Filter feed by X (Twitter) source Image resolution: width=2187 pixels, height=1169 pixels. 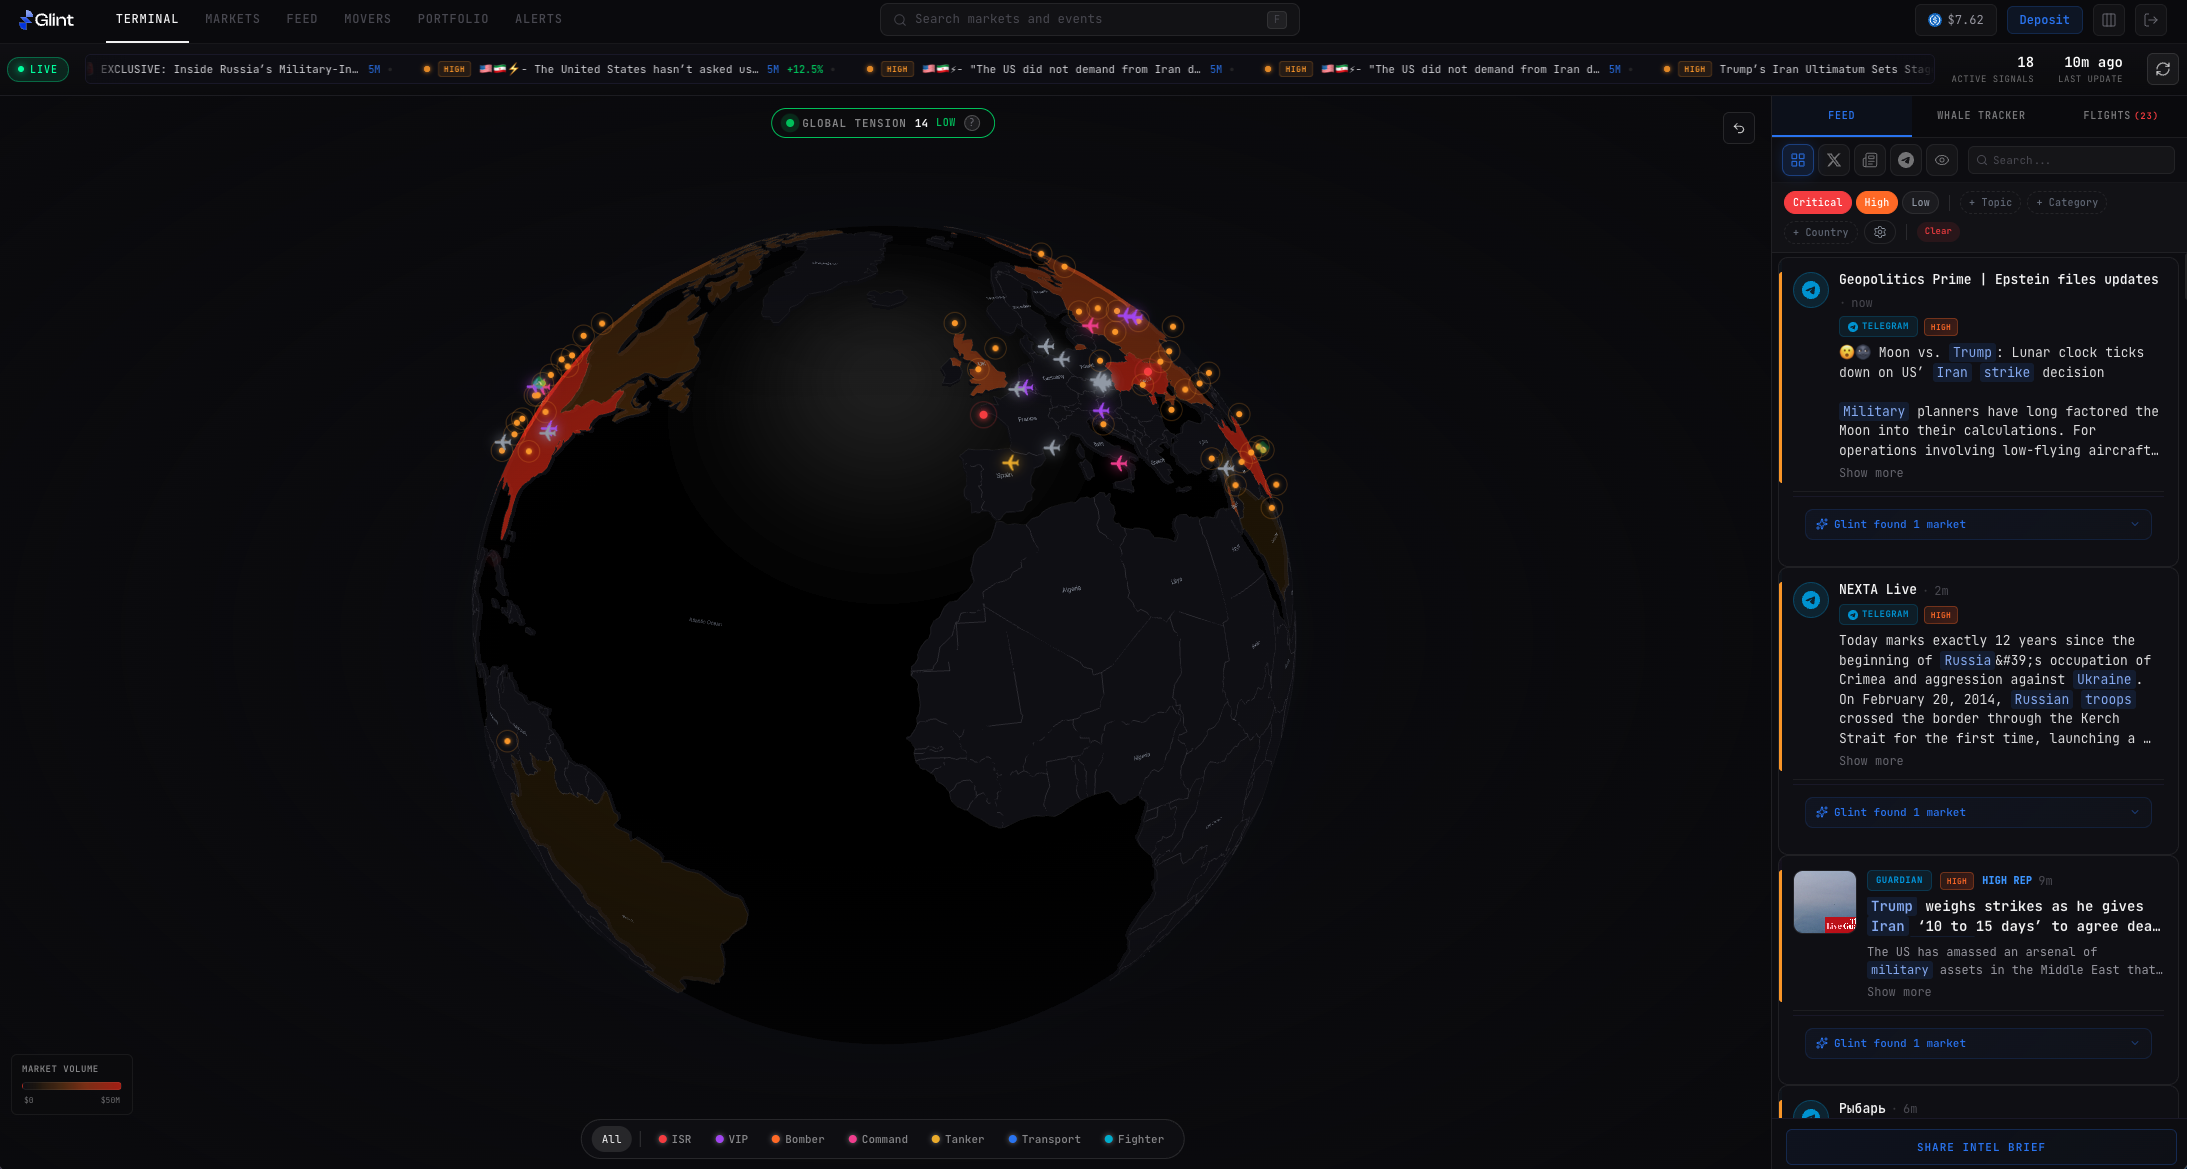tap(1833, 160)
